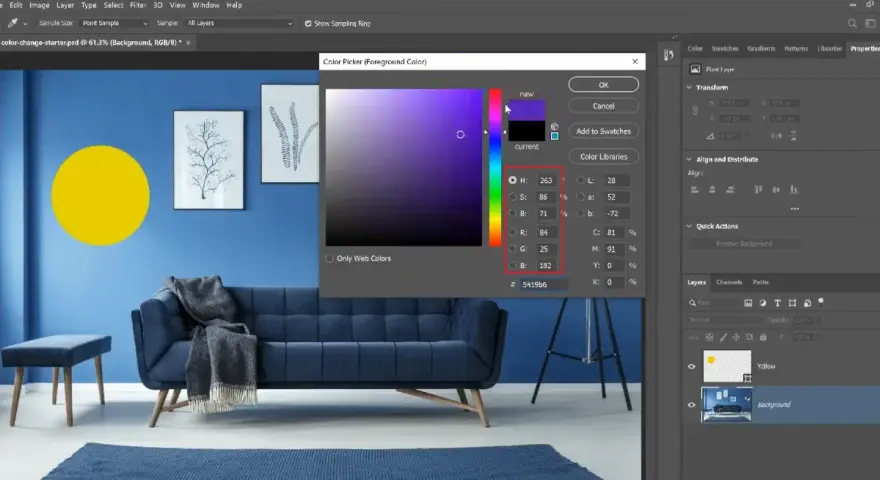Open the collapsed History panel icon

coord(668,55)
